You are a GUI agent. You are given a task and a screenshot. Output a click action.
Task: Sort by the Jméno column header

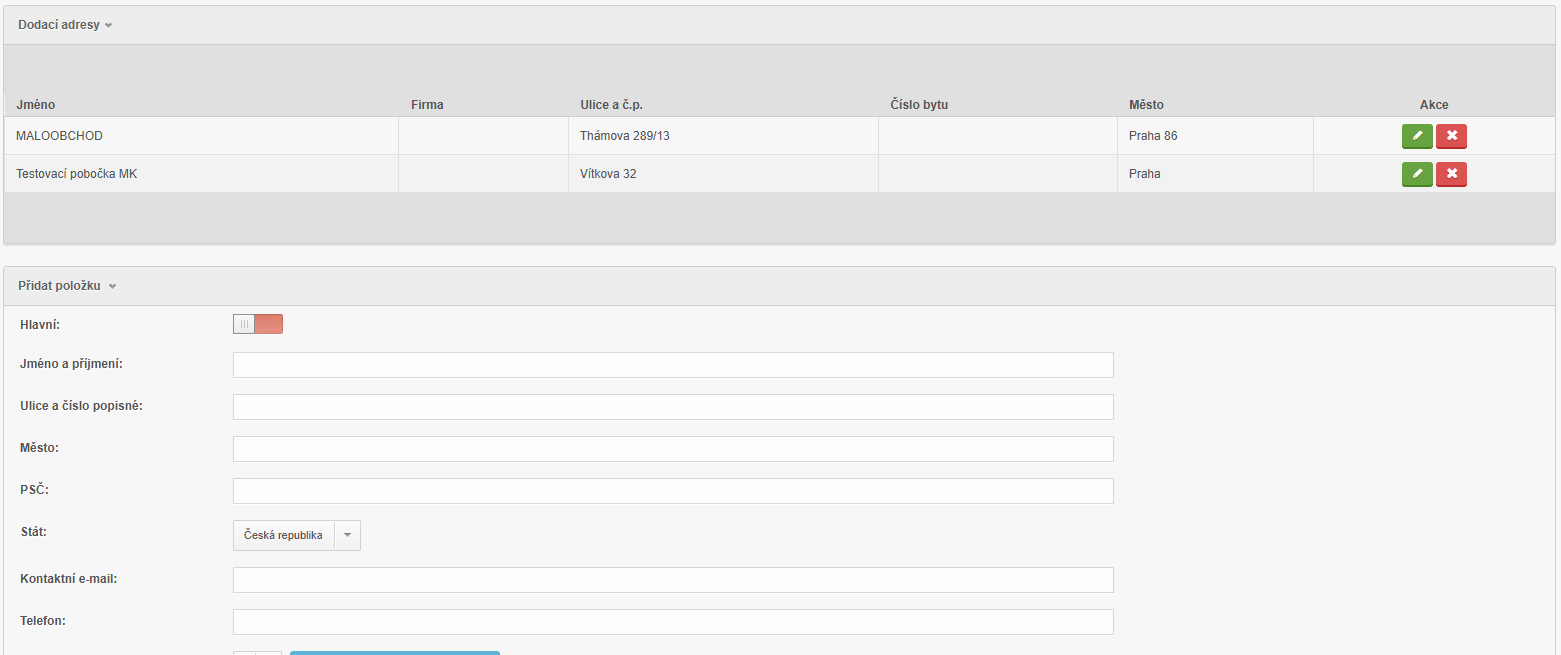coord(36,105)
